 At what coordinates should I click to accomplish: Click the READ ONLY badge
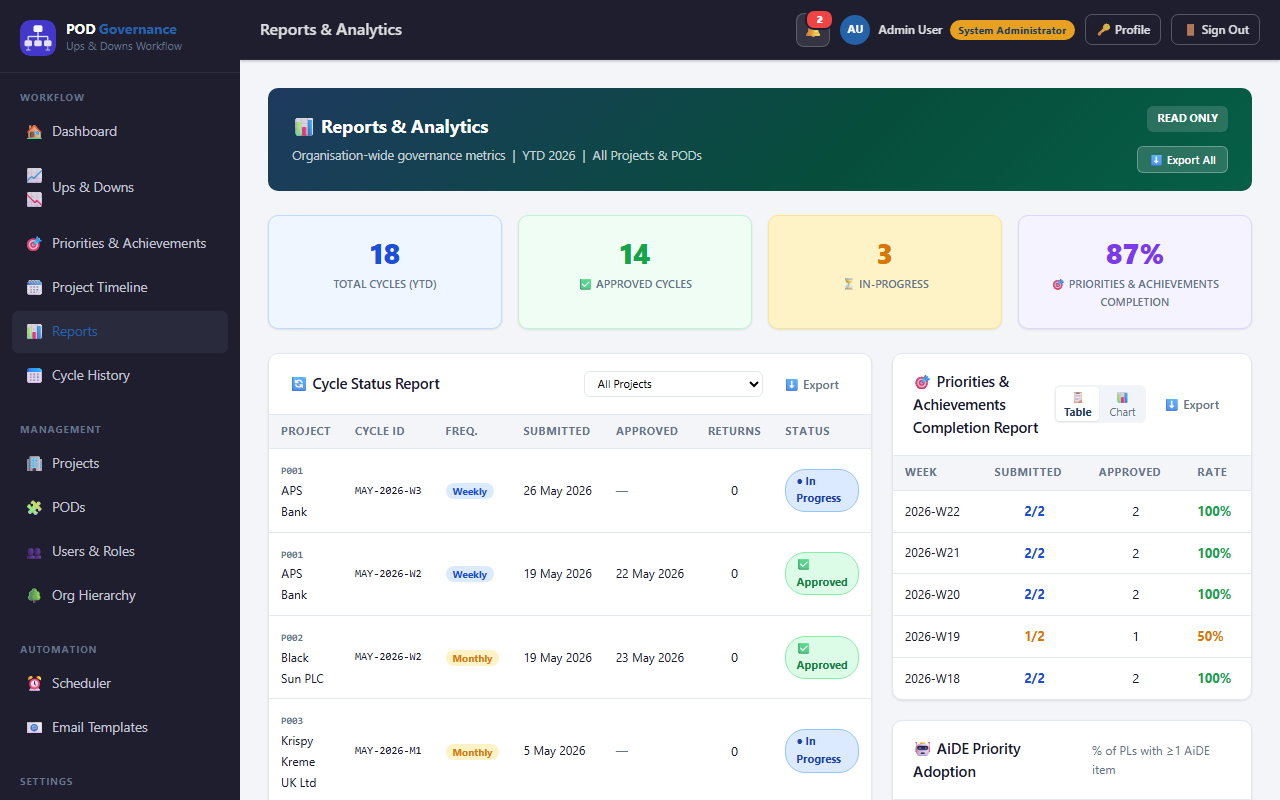coord(1187,118)
